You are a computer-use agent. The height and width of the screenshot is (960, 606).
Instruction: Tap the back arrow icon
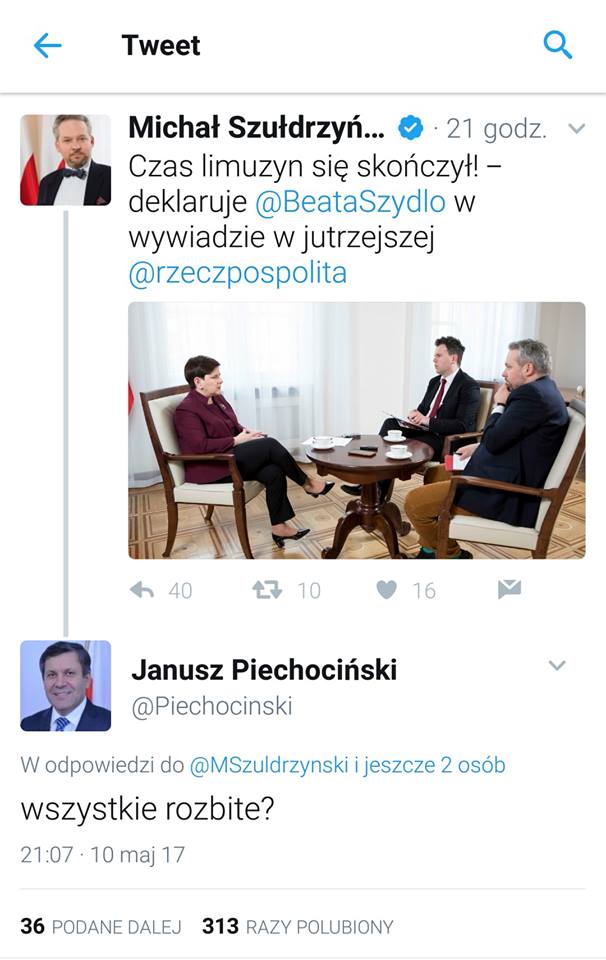click(x=47, y=46)
